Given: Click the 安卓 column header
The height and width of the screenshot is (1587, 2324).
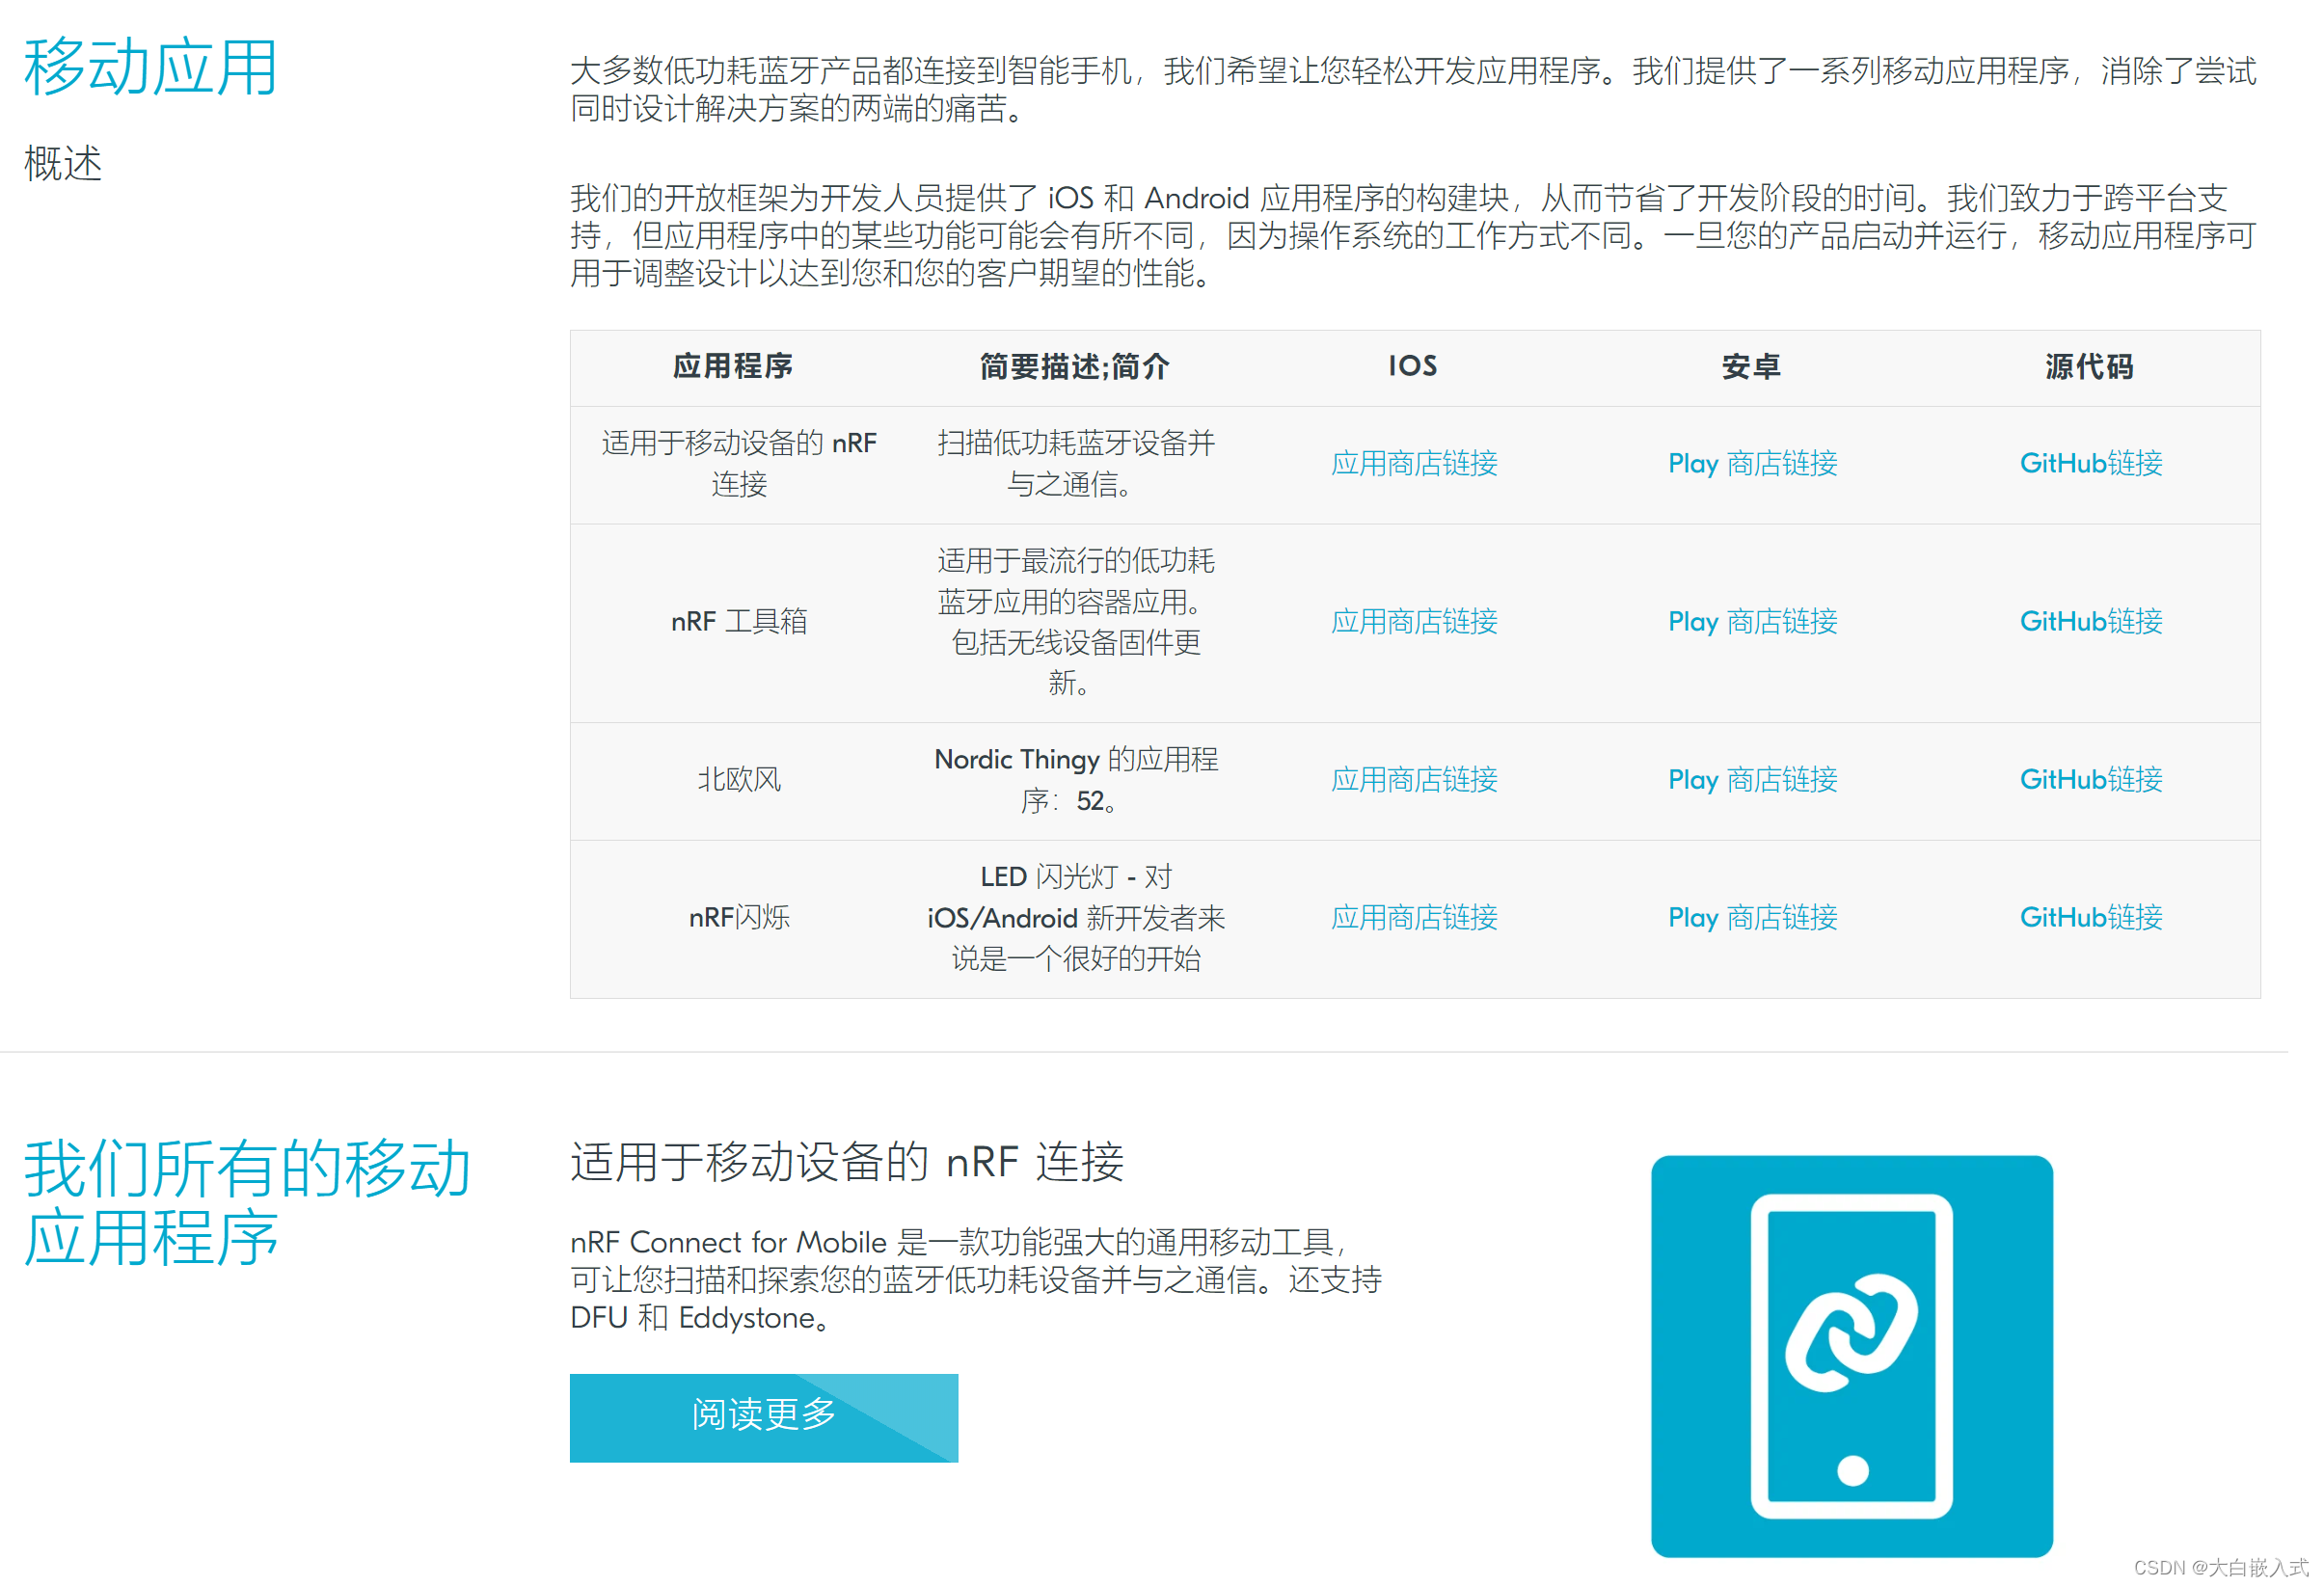Looking at the screenshot, I should click(1750, 366).
